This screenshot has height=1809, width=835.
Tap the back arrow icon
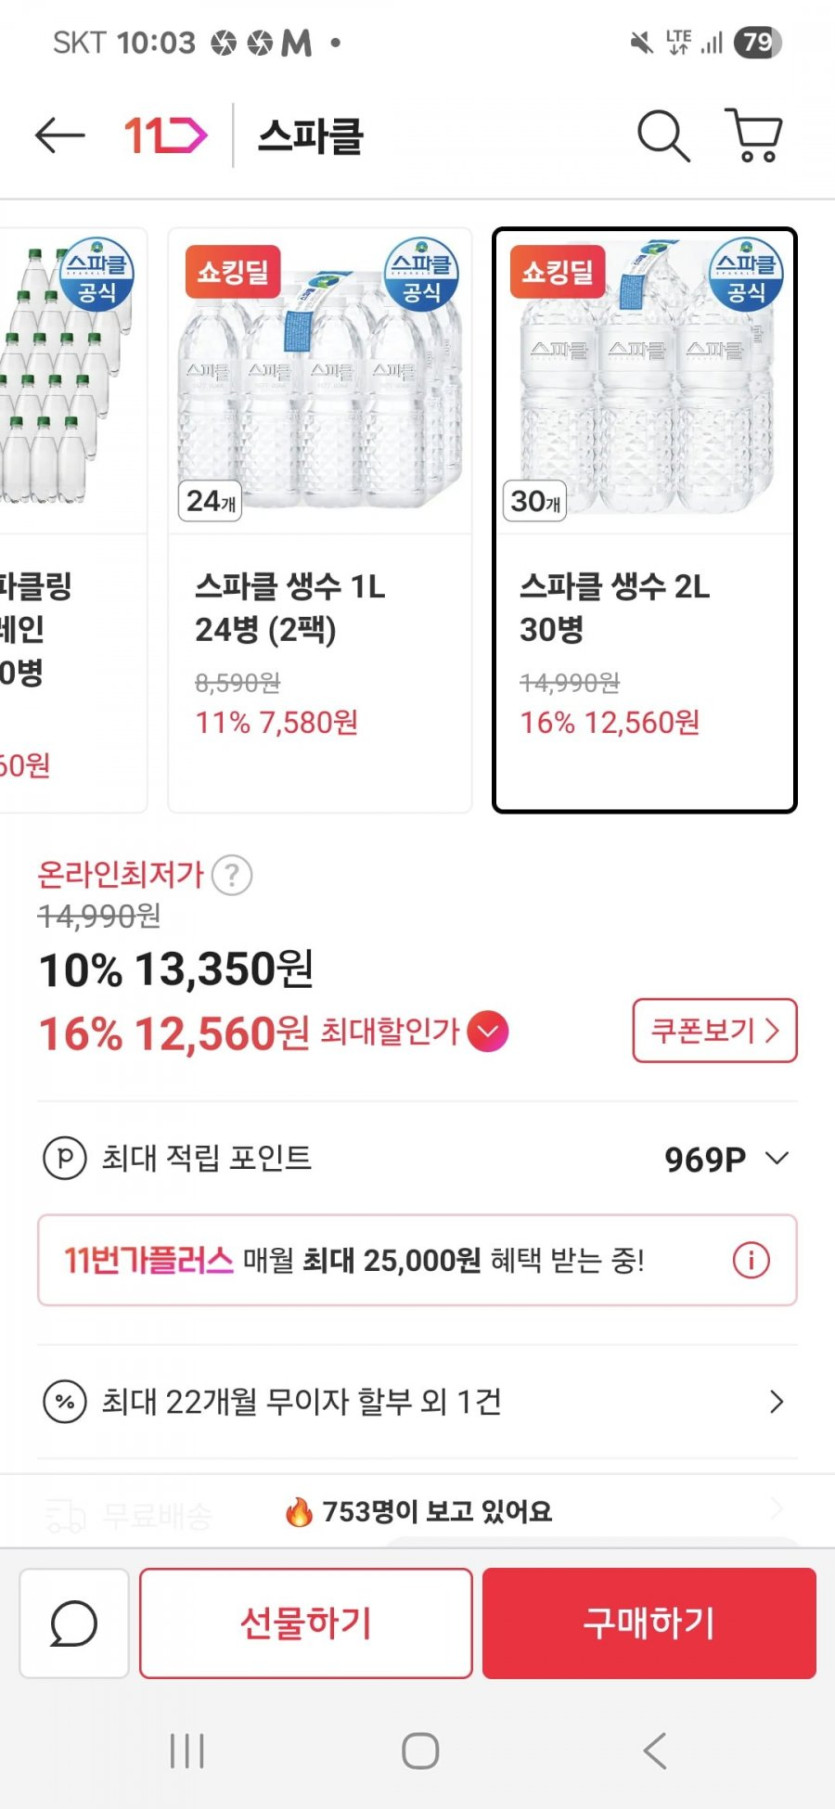coord(59,135)
